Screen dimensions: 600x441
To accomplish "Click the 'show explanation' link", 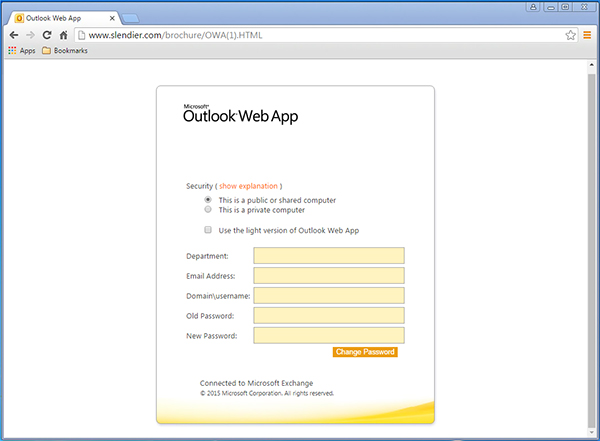I will [x=248, y=186].
